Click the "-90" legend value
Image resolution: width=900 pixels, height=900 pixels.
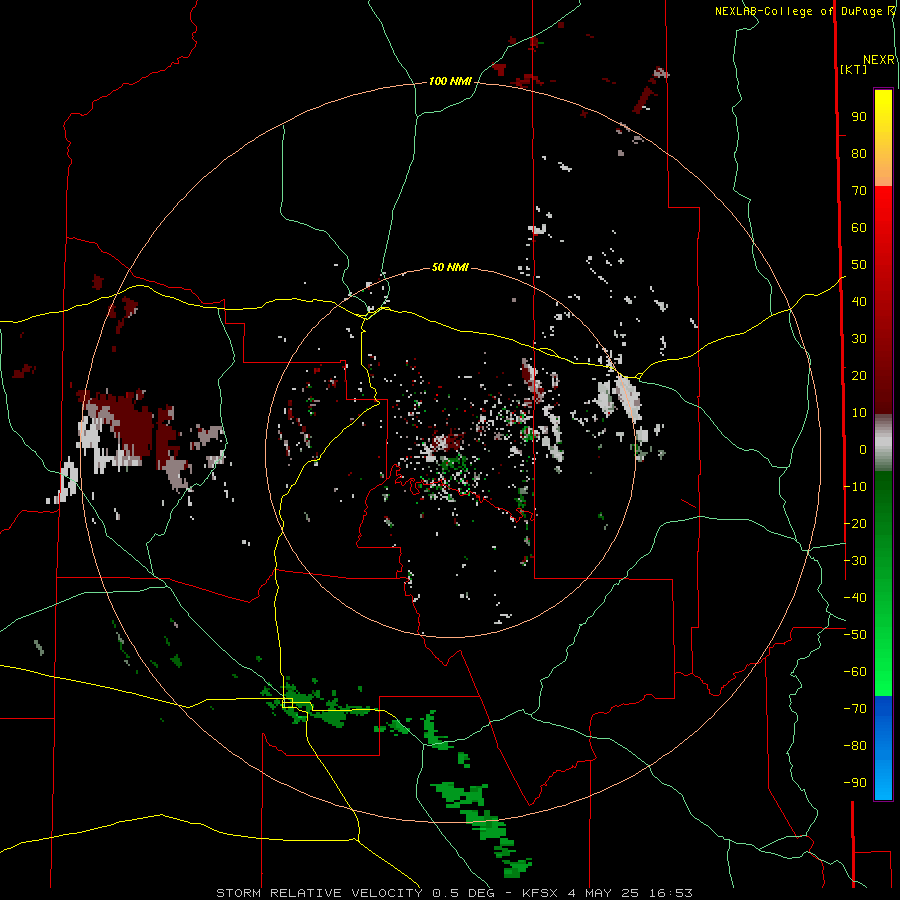(x=855, y=783)
